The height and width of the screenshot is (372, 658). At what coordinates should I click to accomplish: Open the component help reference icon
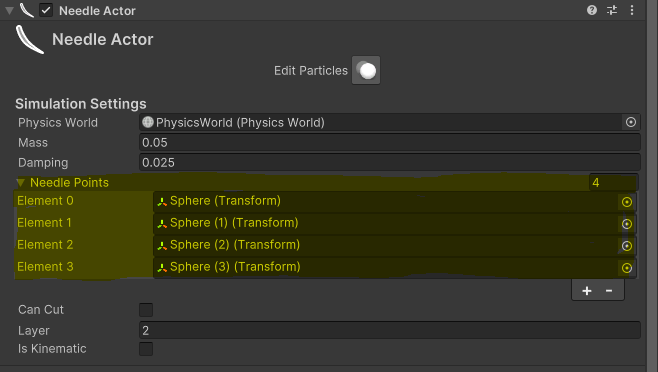coord(592,10)
